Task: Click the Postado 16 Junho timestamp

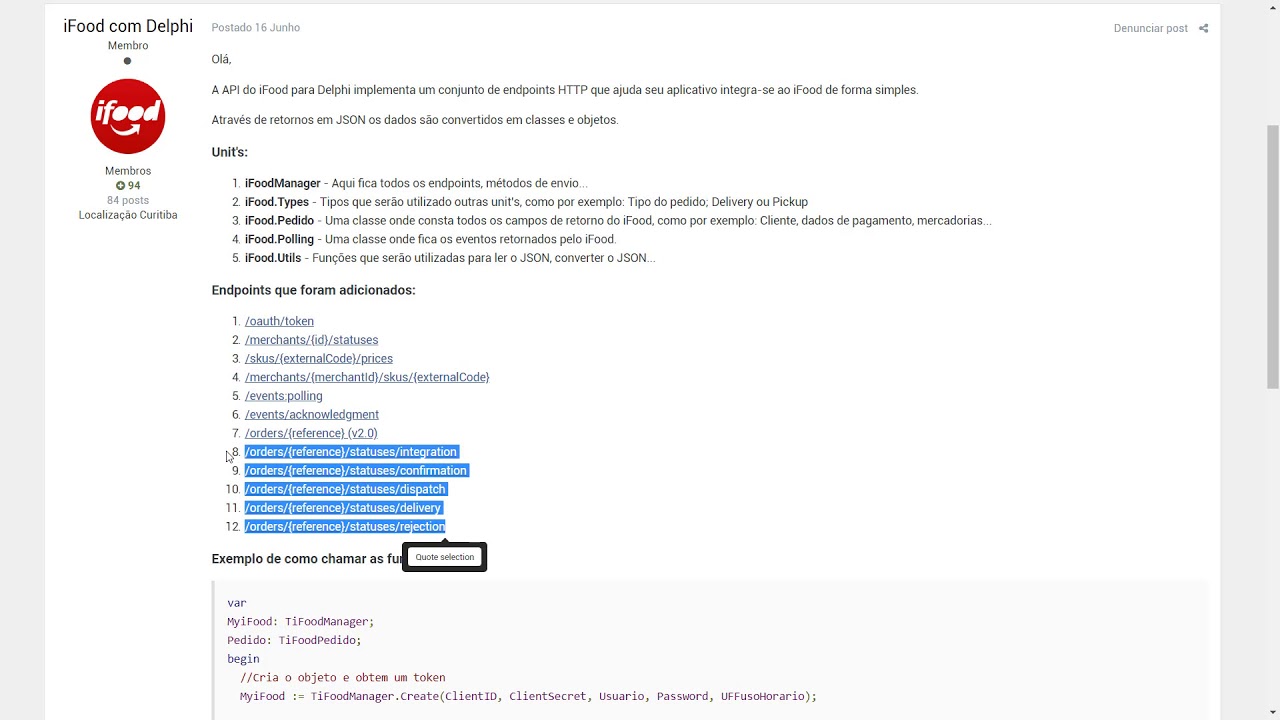Action: tap(256, 28)
